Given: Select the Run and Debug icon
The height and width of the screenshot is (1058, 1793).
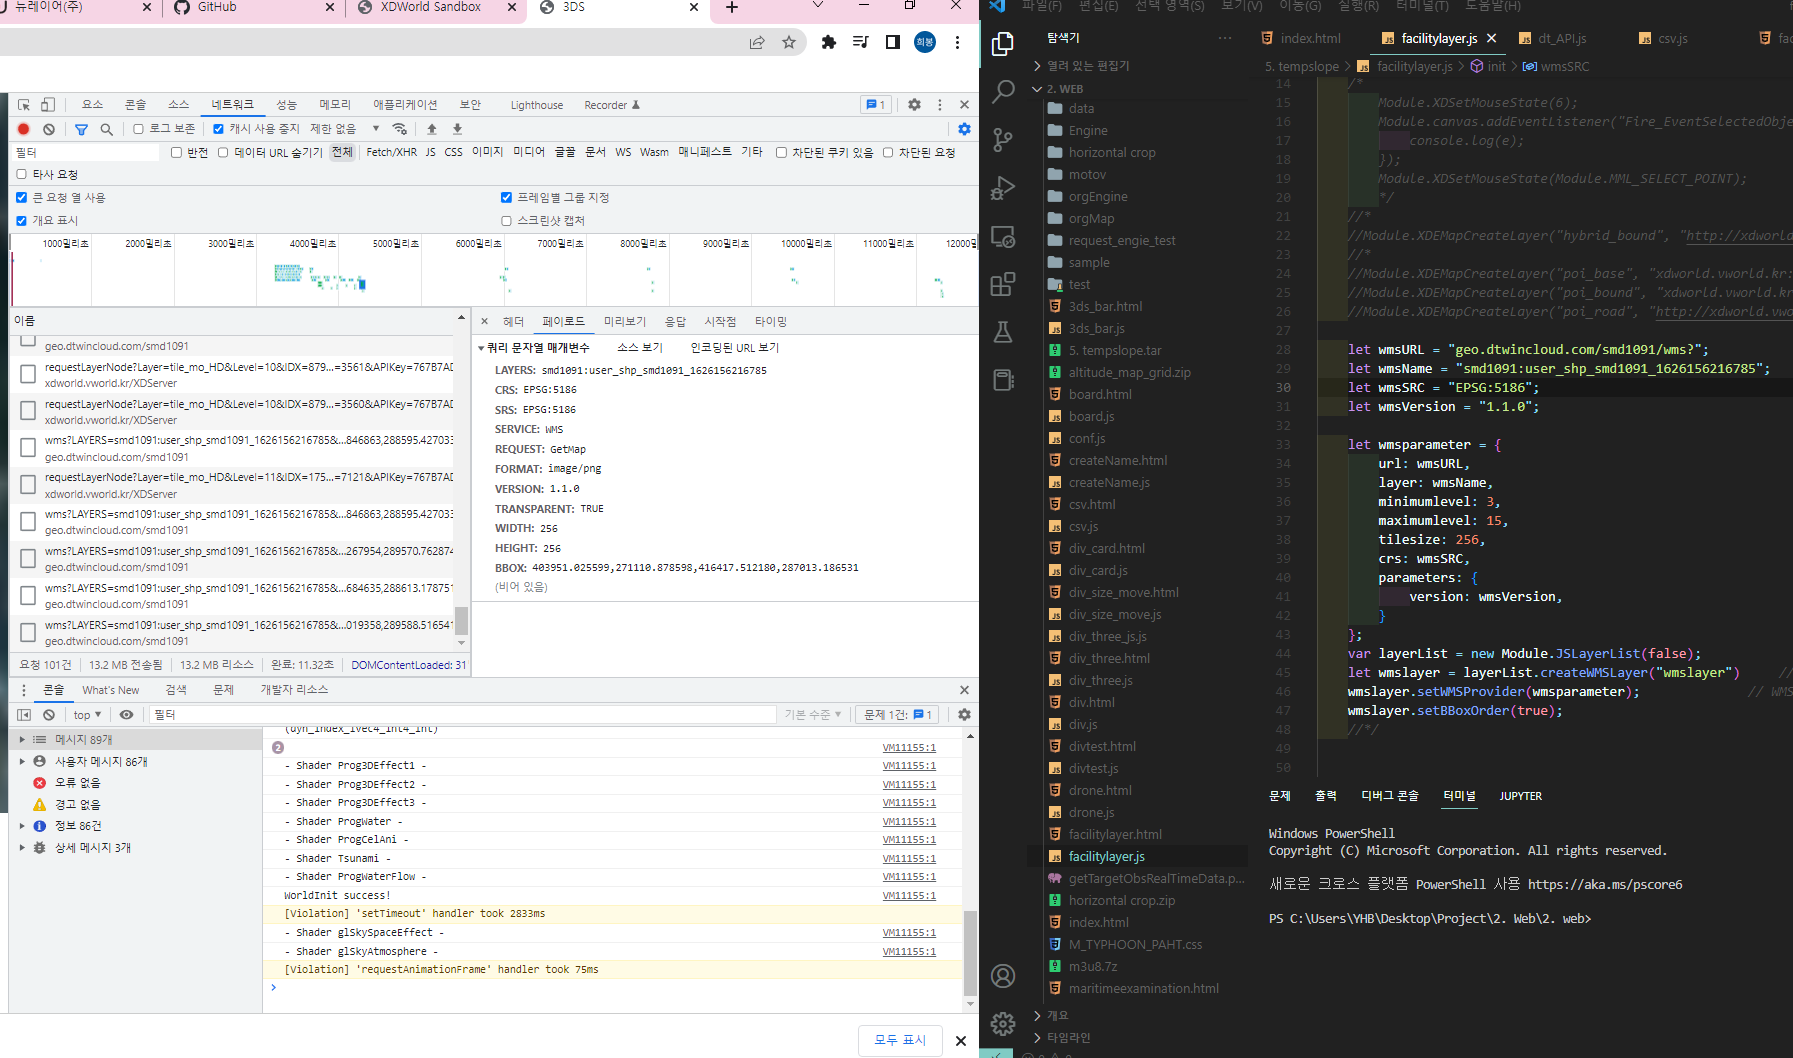Looking at the screenshot, I should (1003, 187).
